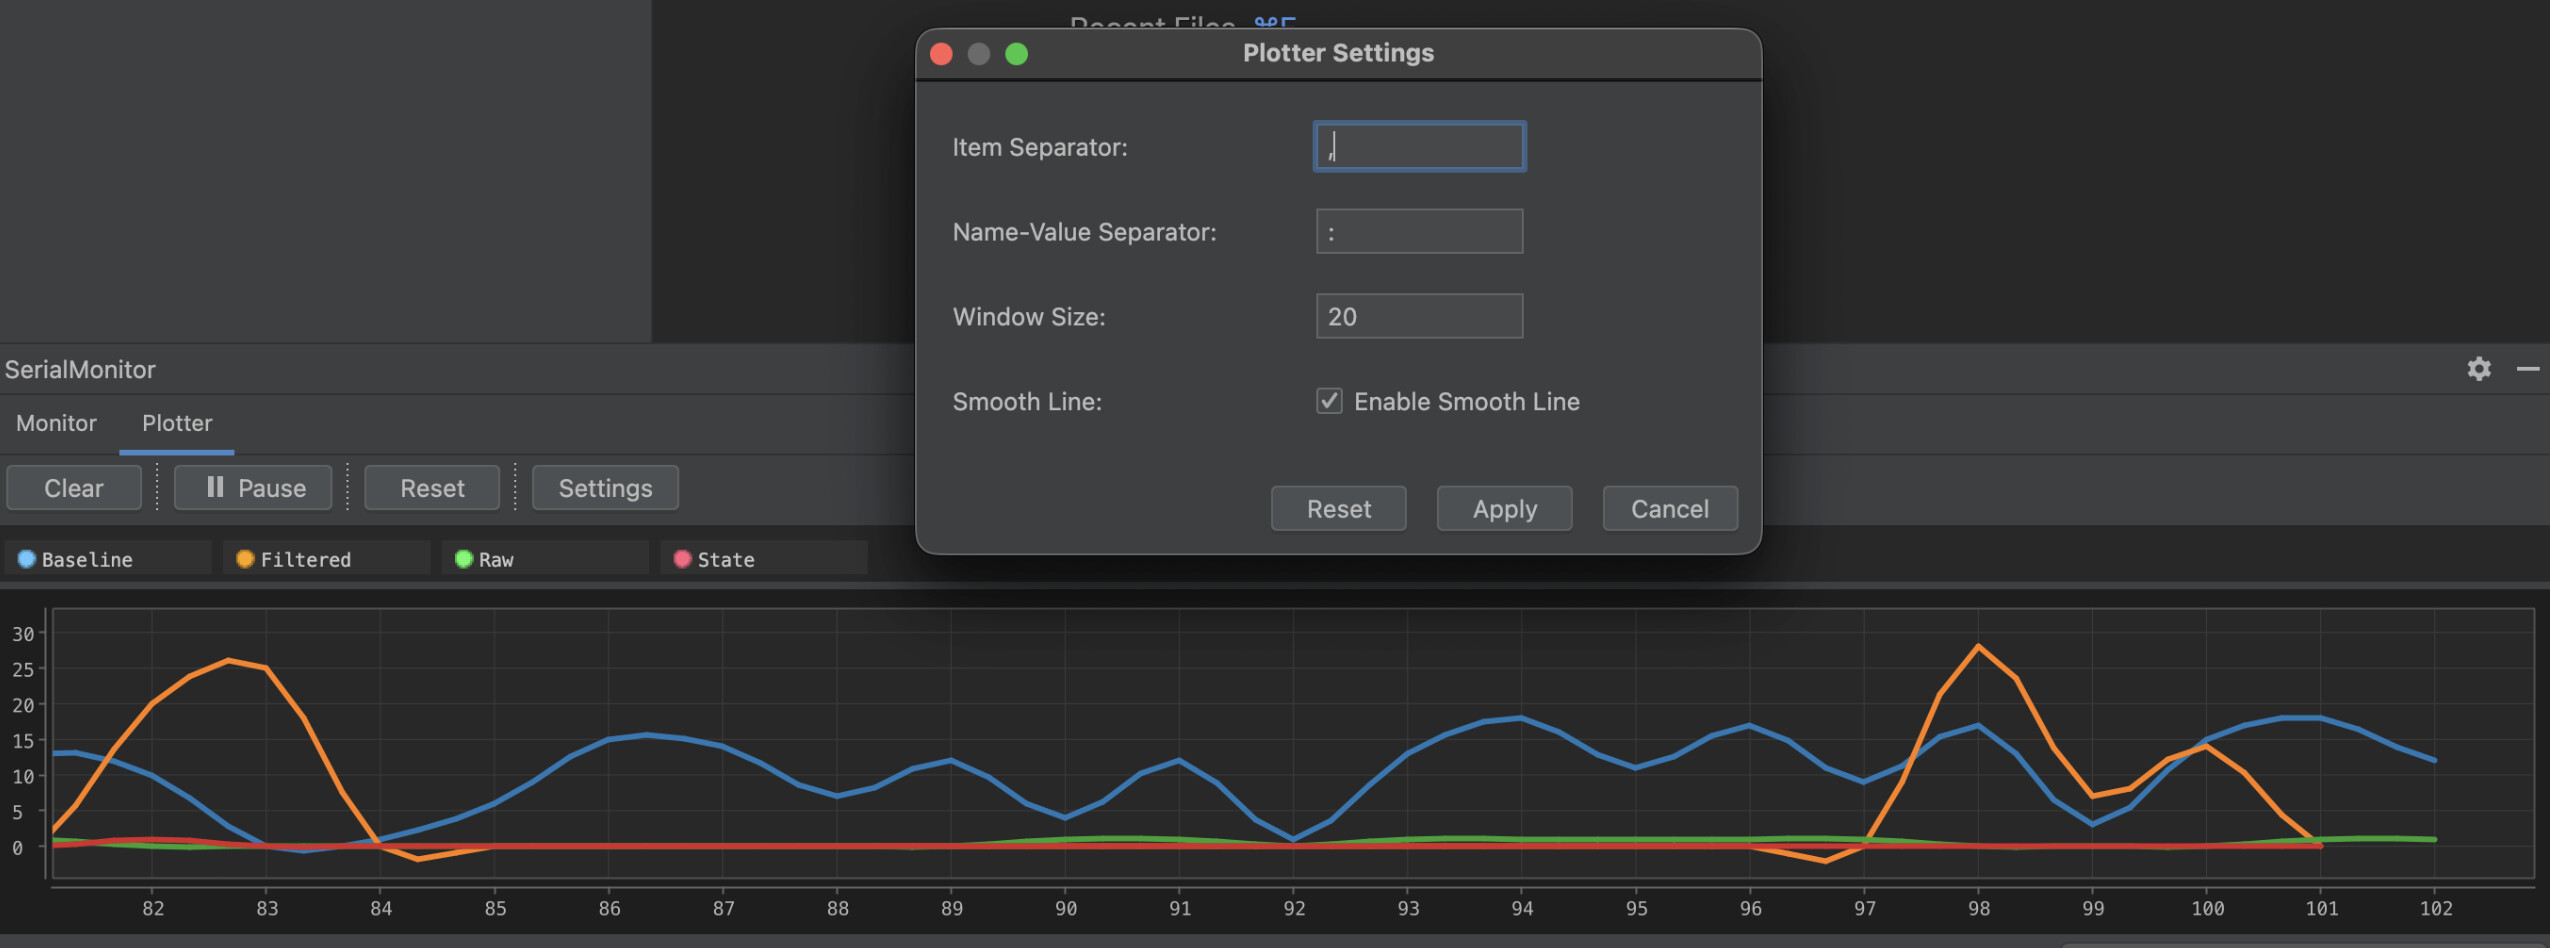This screenshot has height=948, width=2550.
Task: Click the Plotter Settings title bar text
Action: coord(1338,53)
